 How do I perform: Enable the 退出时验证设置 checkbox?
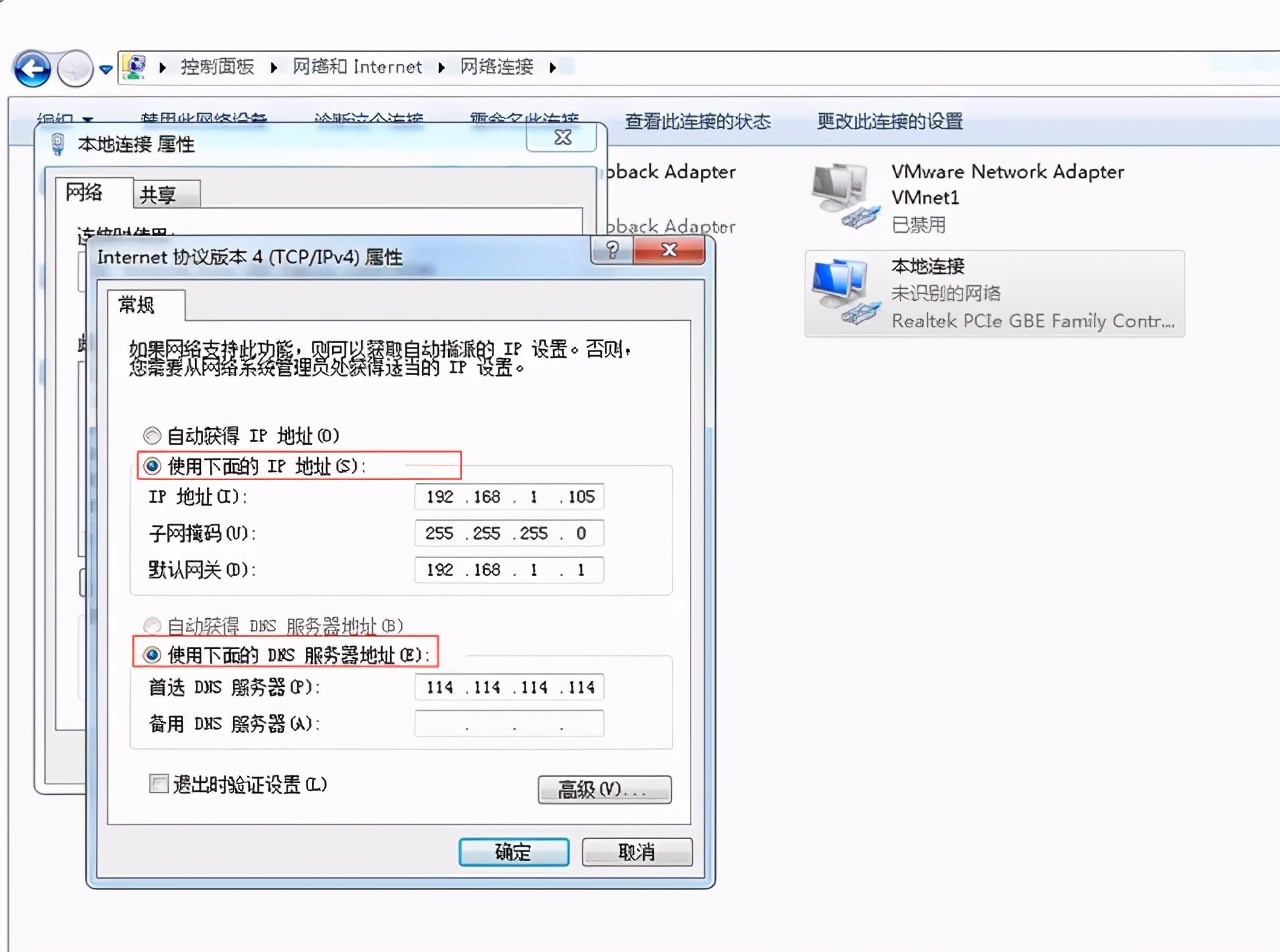(x=158, y=784)
